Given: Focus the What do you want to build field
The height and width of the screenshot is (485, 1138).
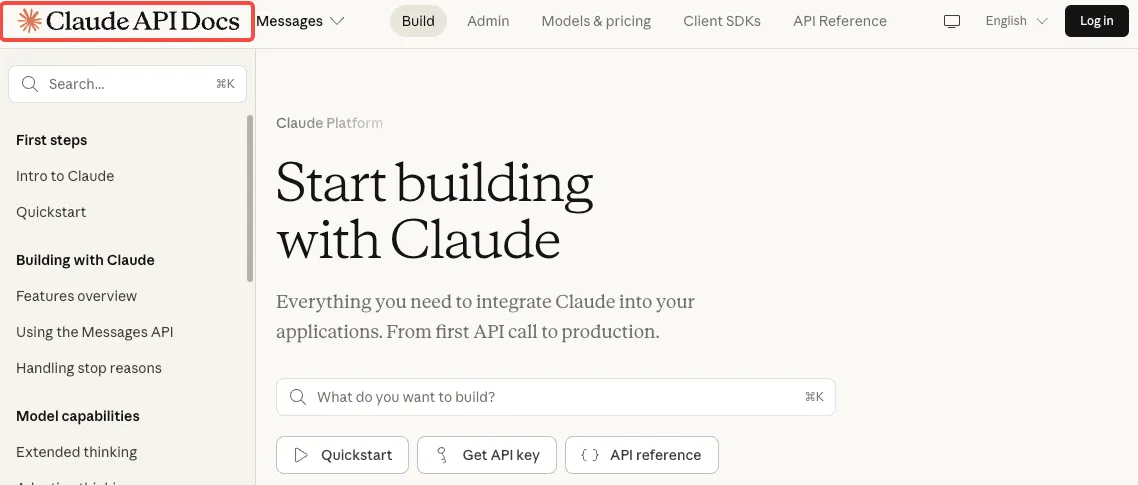Looking at the screenshot, I should coord(556,397).
